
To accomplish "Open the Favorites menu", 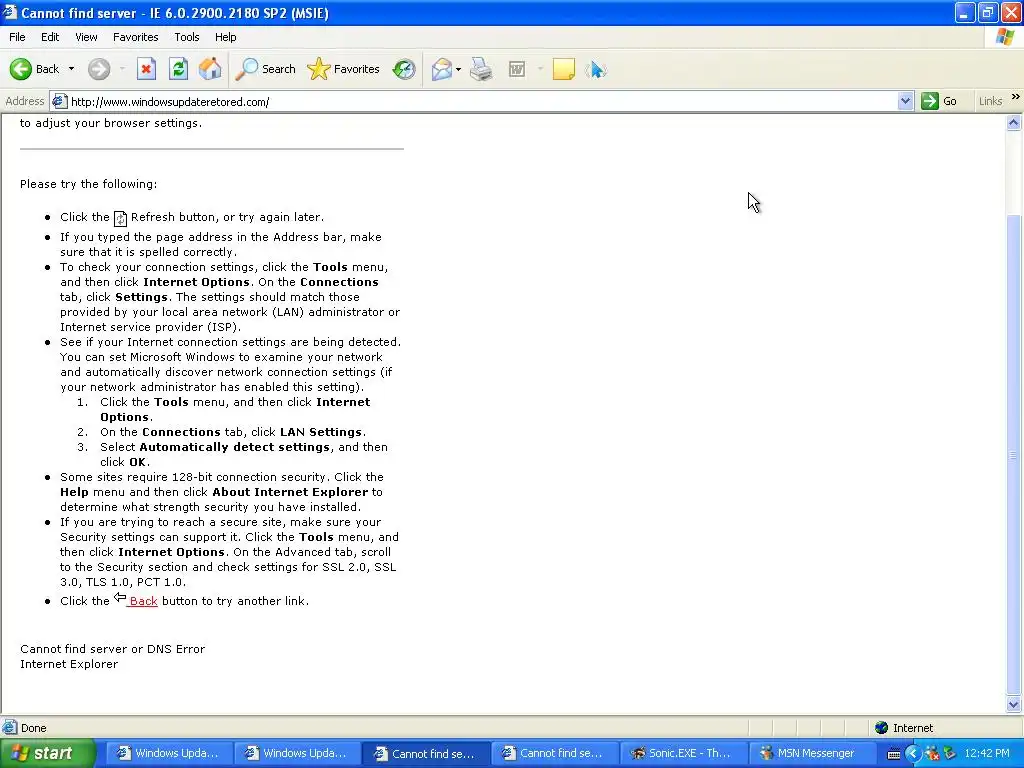I will (135, 37).
